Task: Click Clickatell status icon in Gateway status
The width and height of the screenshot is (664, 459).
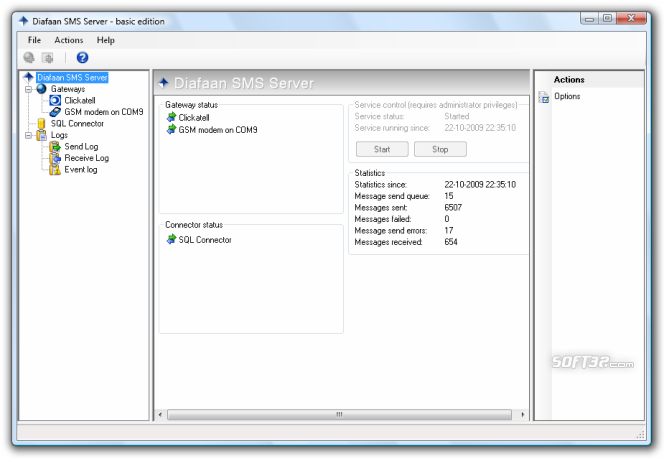Action: tap(171, 117)
